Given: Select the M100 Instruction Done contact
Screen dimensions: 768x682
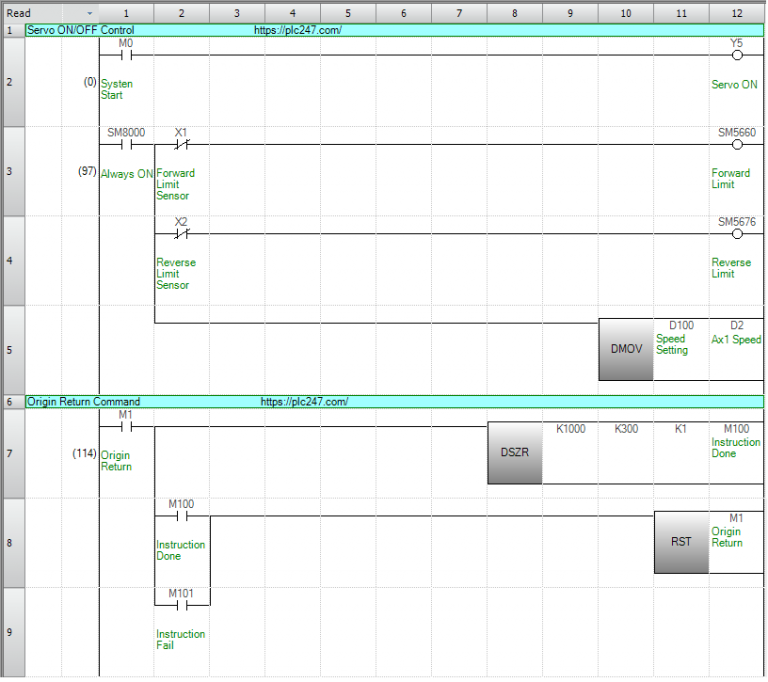Looking at the screenshot, I should (181, 516).
